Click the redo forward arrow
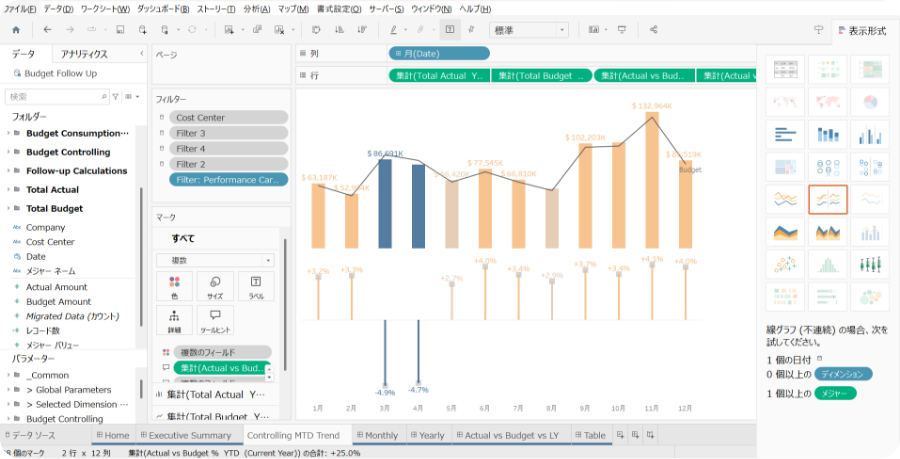This screenshot has height=459, width=900. 70,30
